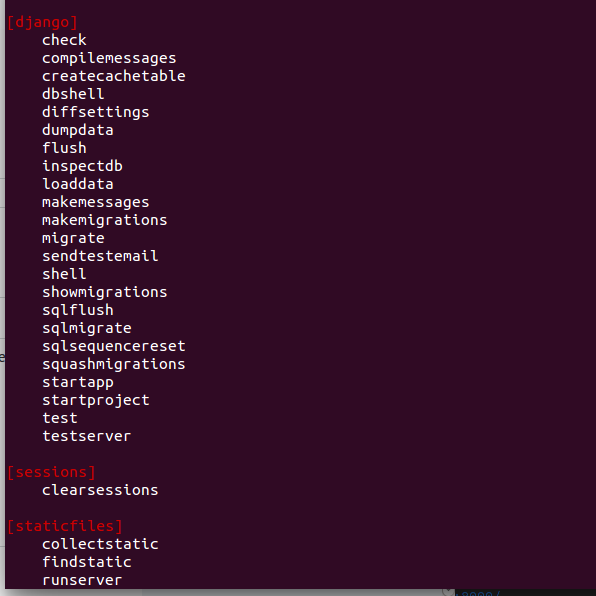Select the dbshell command line
This screenshot has width=596, height=596.
[73, 94]
